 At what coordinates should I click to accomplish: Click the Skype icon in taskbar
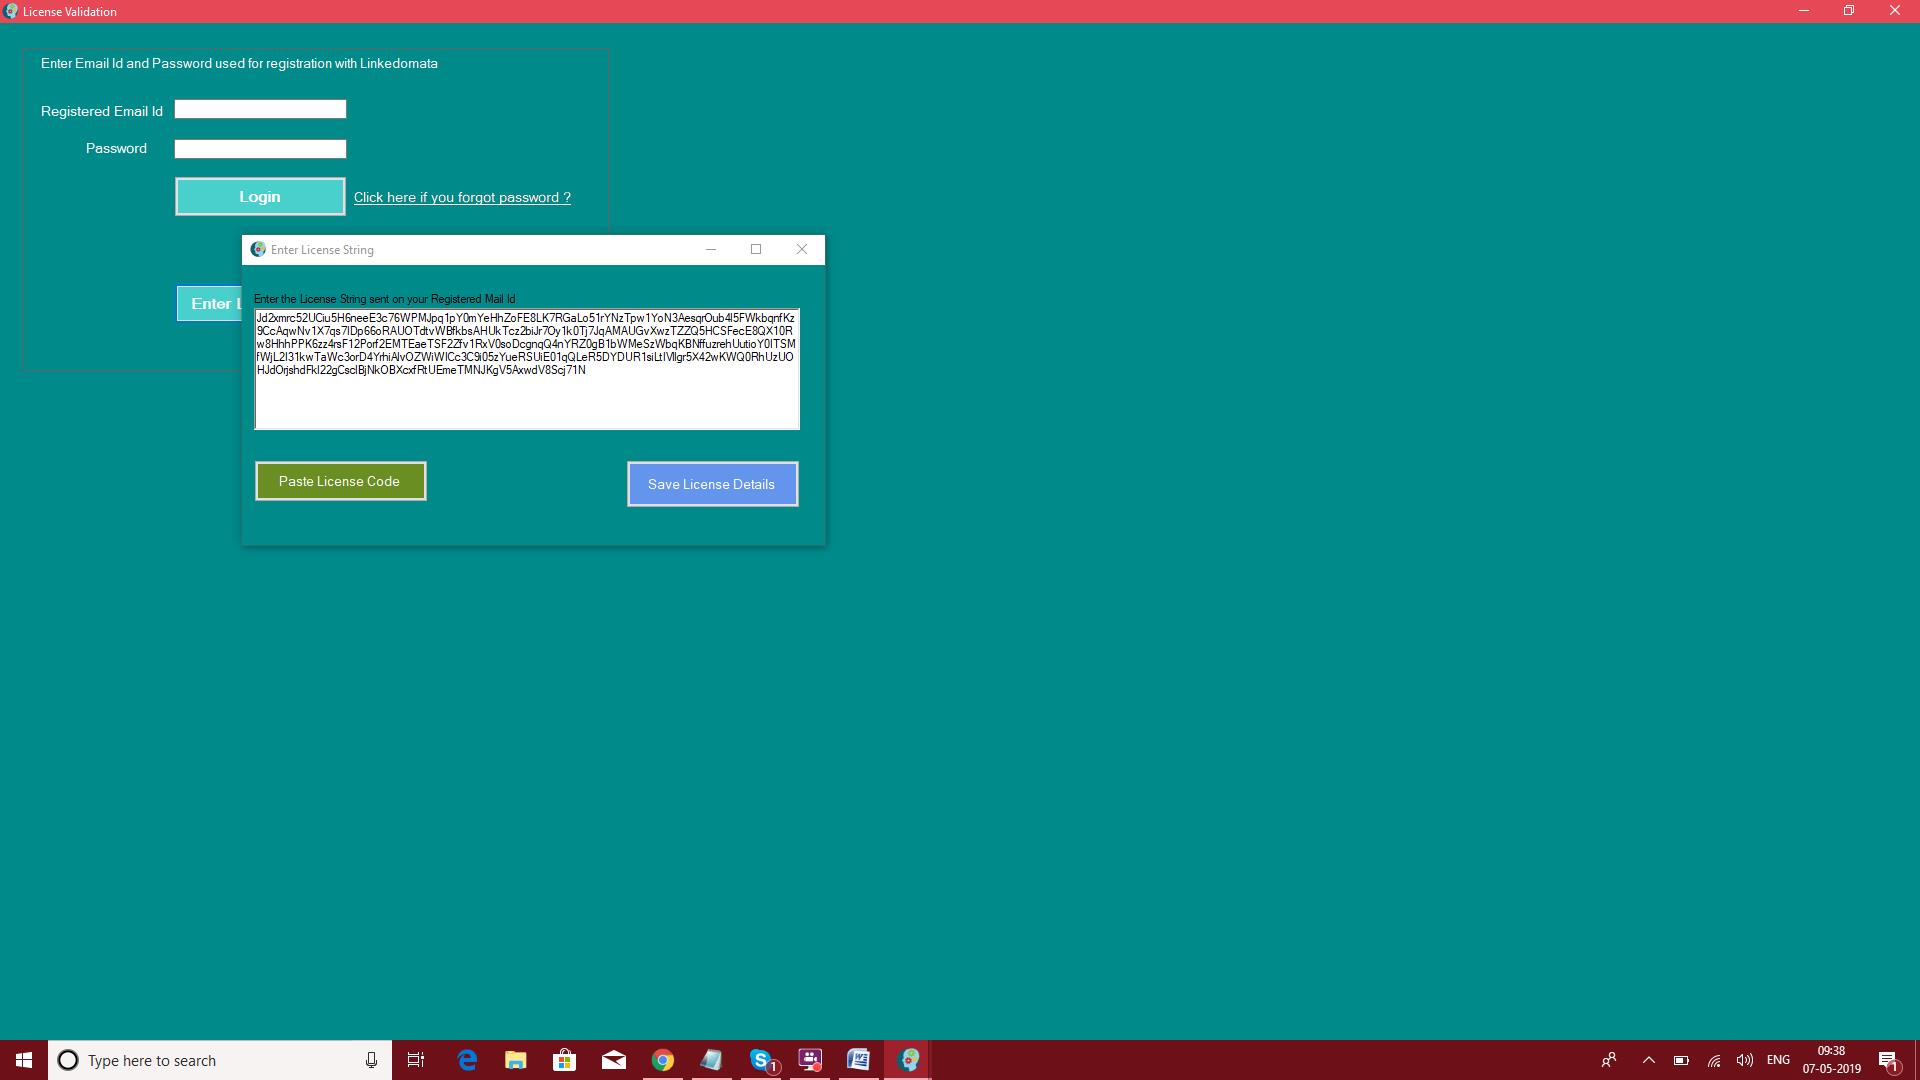(x=762, y=1059)
